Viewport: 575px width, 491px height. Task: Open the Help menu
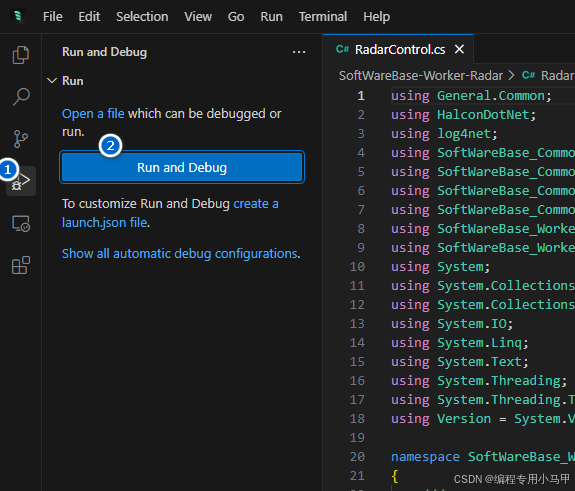point(377,17)
